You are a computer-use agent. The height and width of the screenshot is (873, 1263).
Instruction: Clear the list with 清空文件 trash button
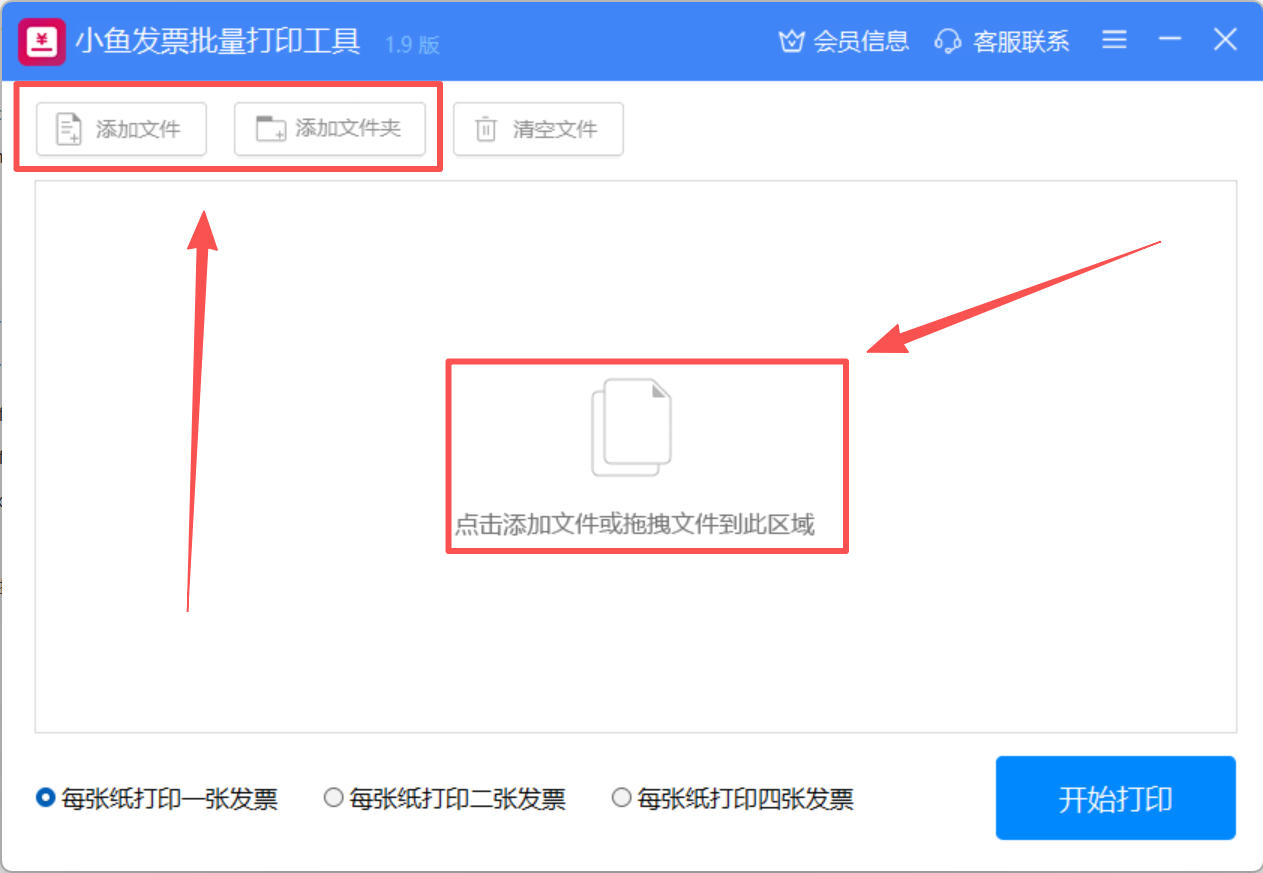point(538,129)
